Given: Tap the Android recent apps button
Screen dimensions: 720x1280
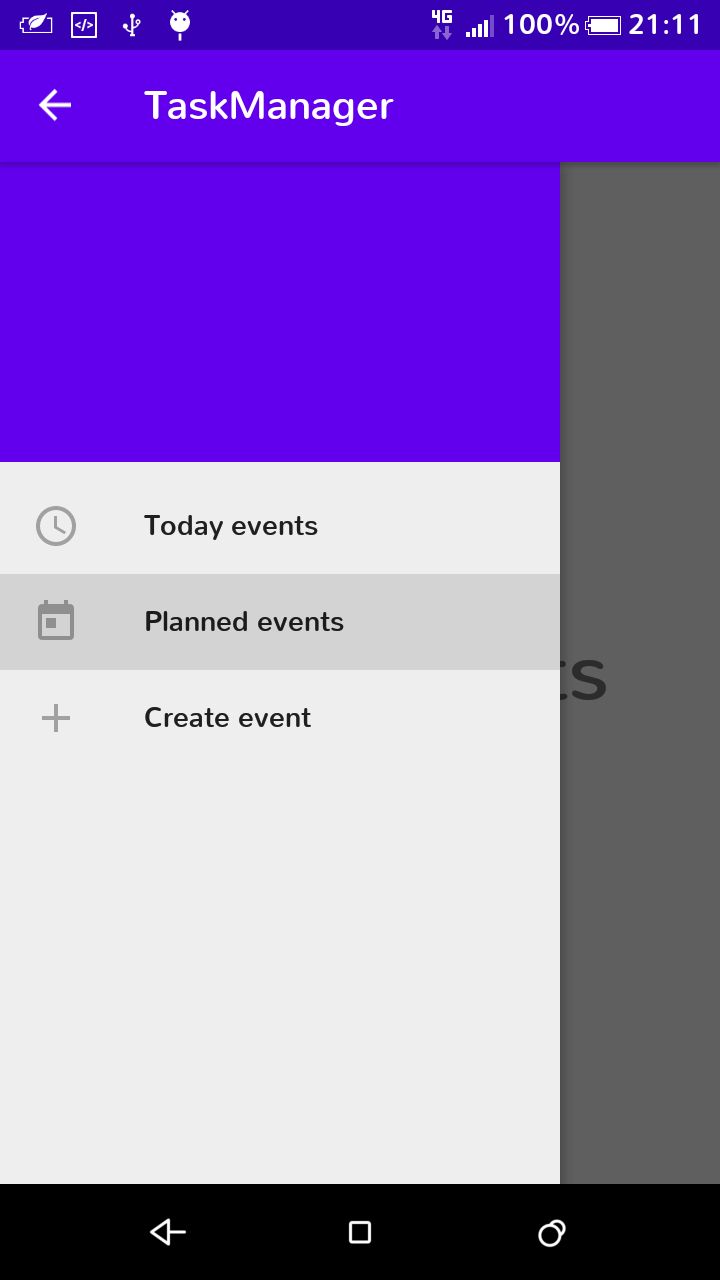Looking at the screenshot, I should tap(552, 1232).
